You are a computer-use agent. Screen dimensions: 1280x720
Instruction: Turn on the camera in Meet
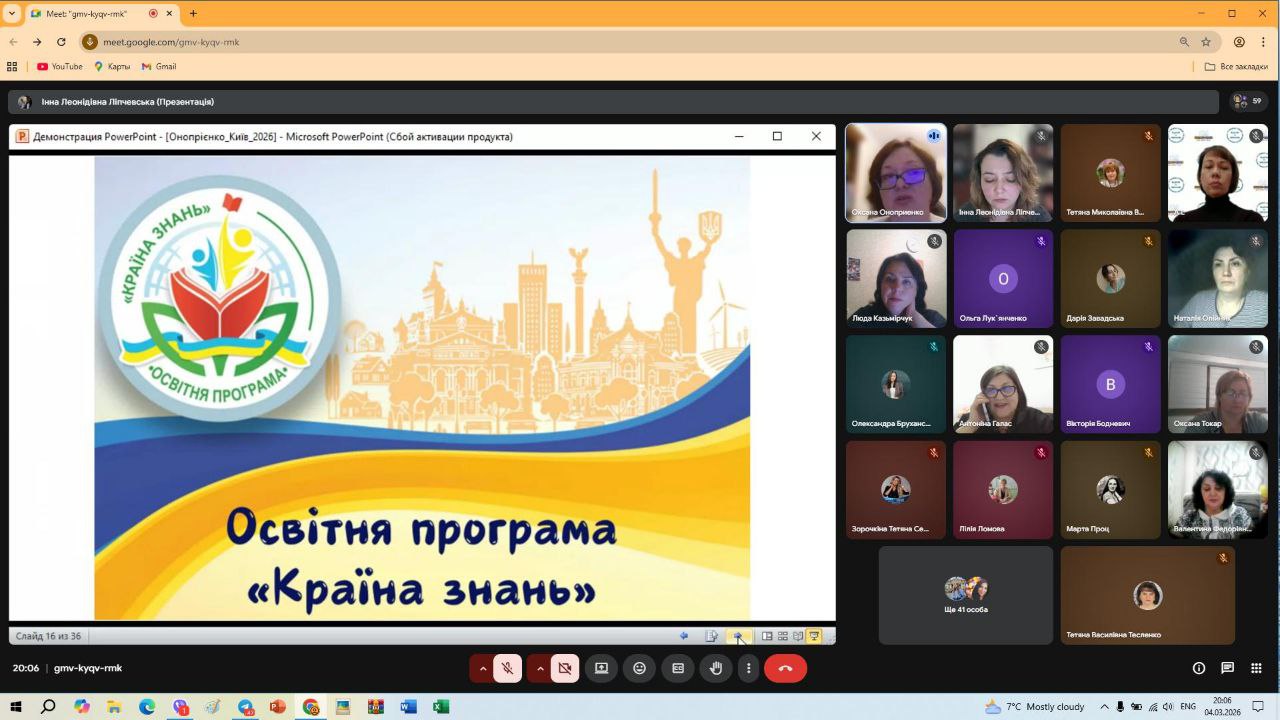(565, 668)
